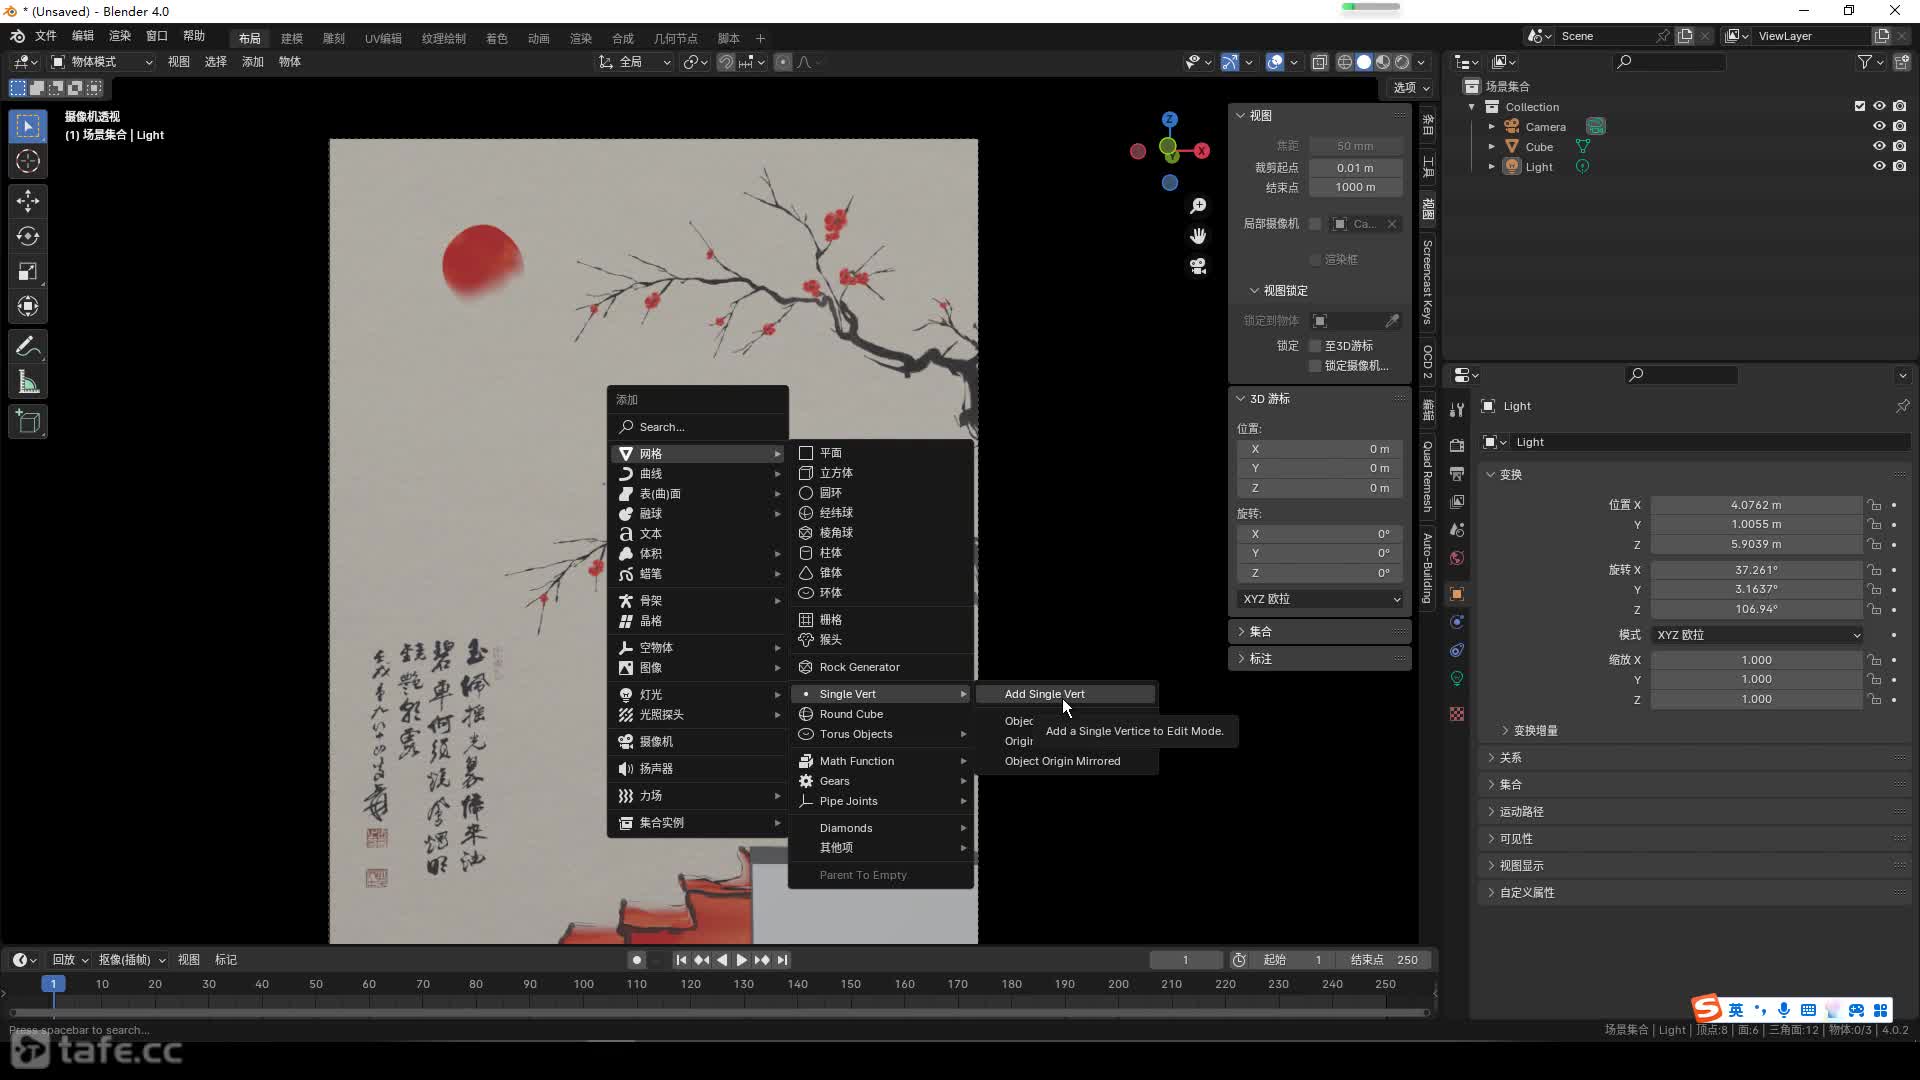Open the World properties tab icon

point(1457,558)
